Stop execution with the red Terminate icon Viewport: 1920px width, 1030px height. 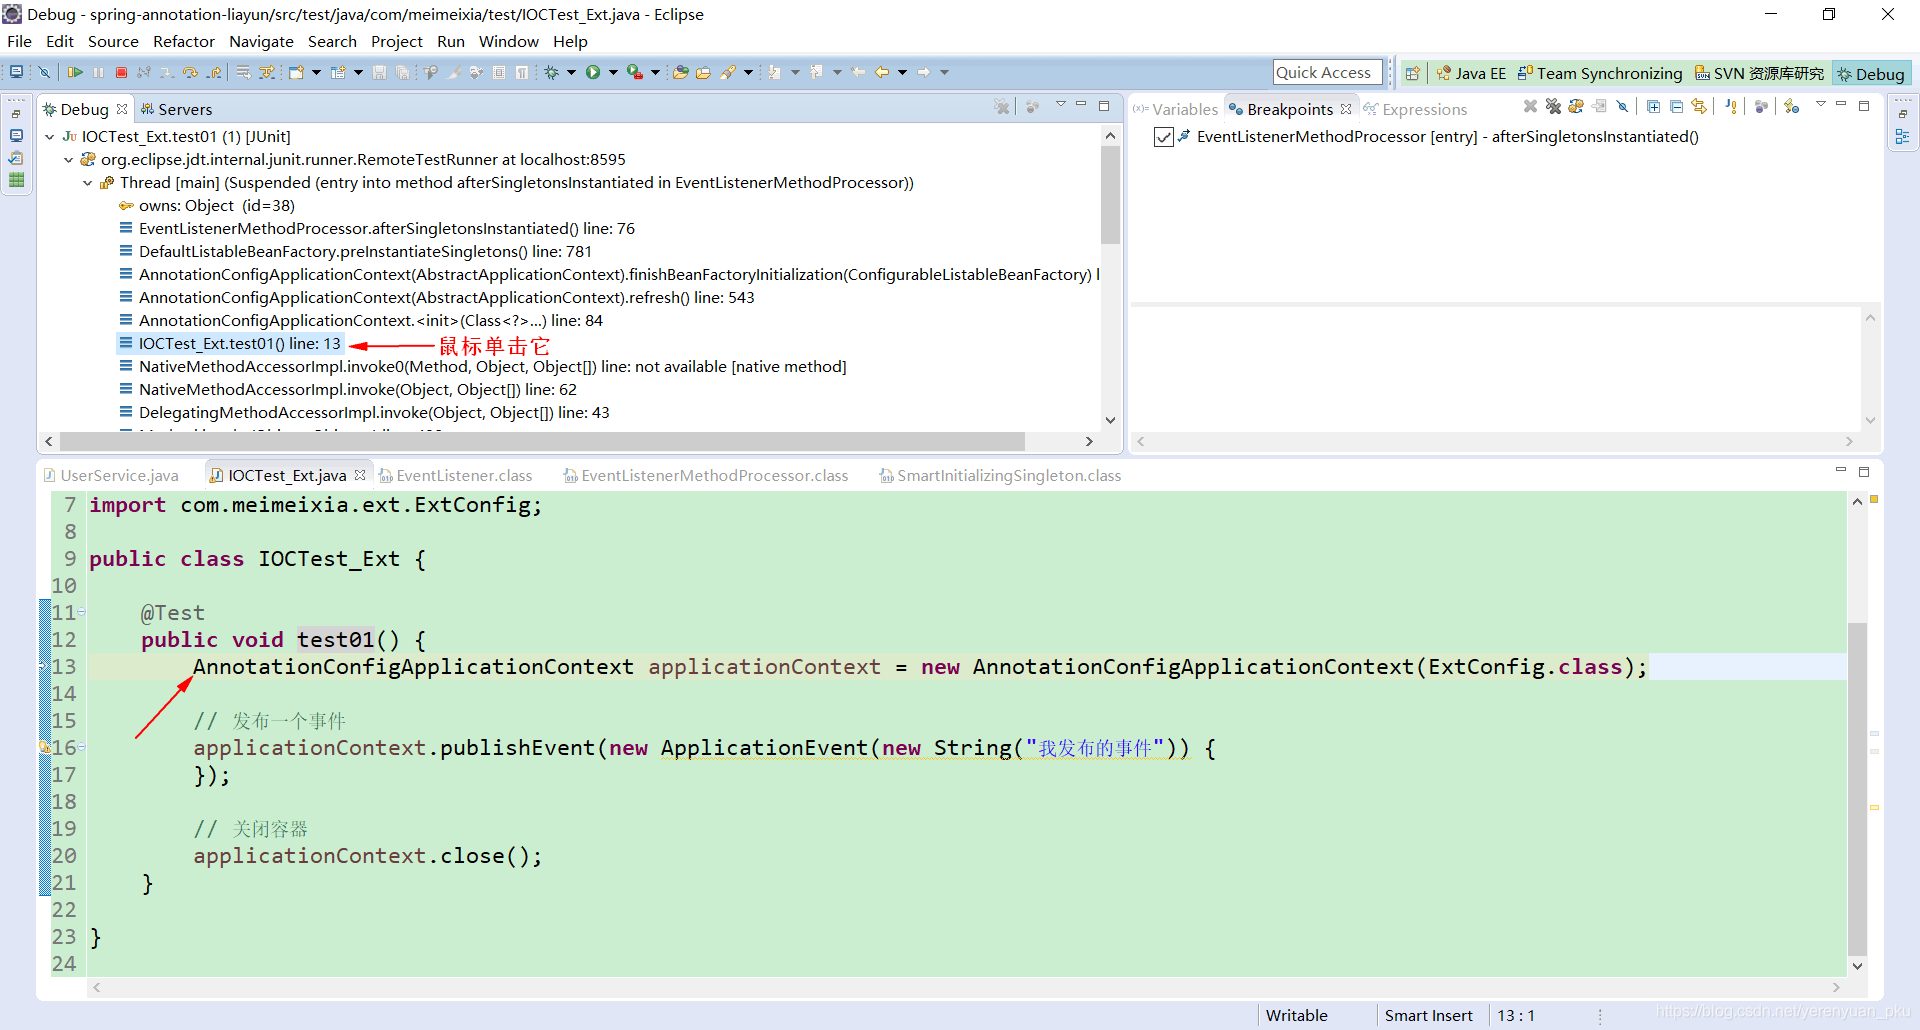(121, 72)
